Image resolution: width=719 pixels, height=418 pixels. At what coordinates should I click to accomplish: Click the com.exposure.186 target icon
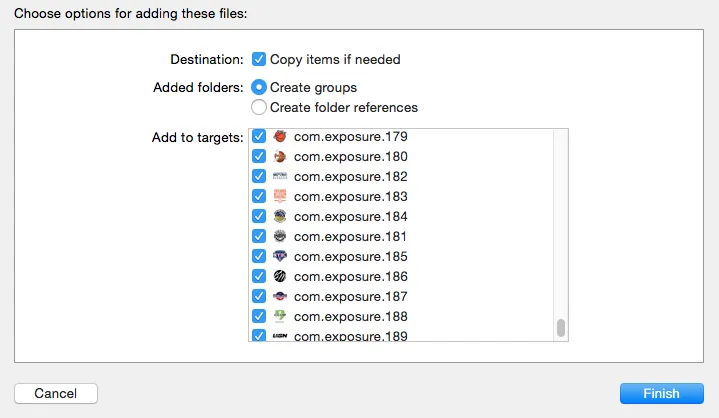pos(280,276)
